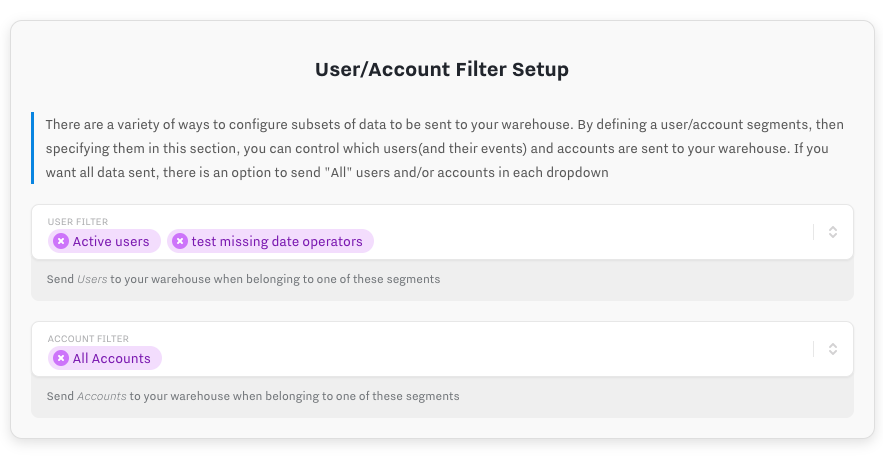Remove the Active users segment chip

tap(61, 241)
